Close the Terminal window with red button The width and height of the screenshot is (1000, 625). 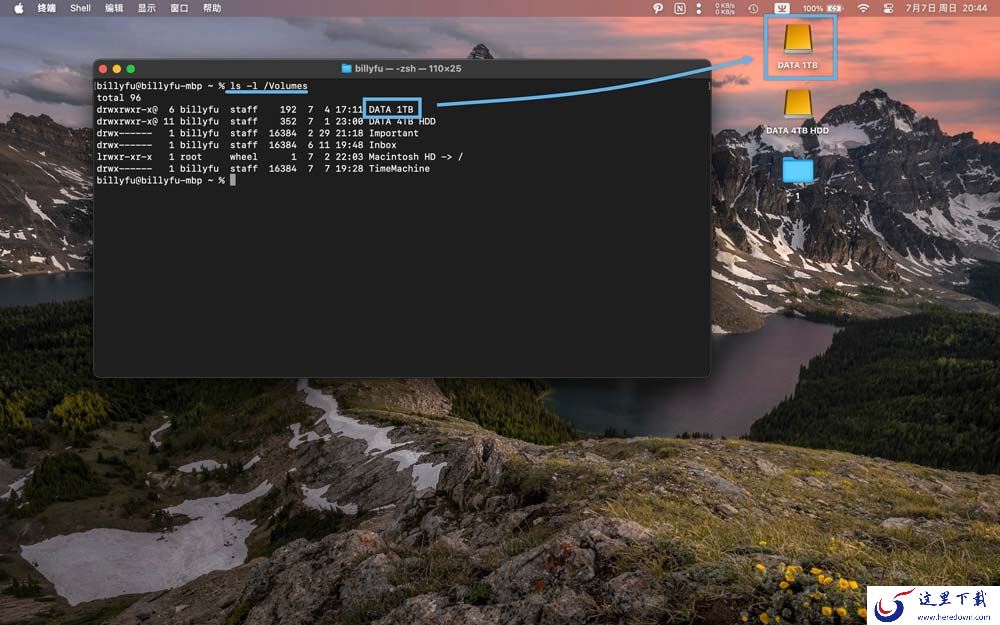point(103,69)
